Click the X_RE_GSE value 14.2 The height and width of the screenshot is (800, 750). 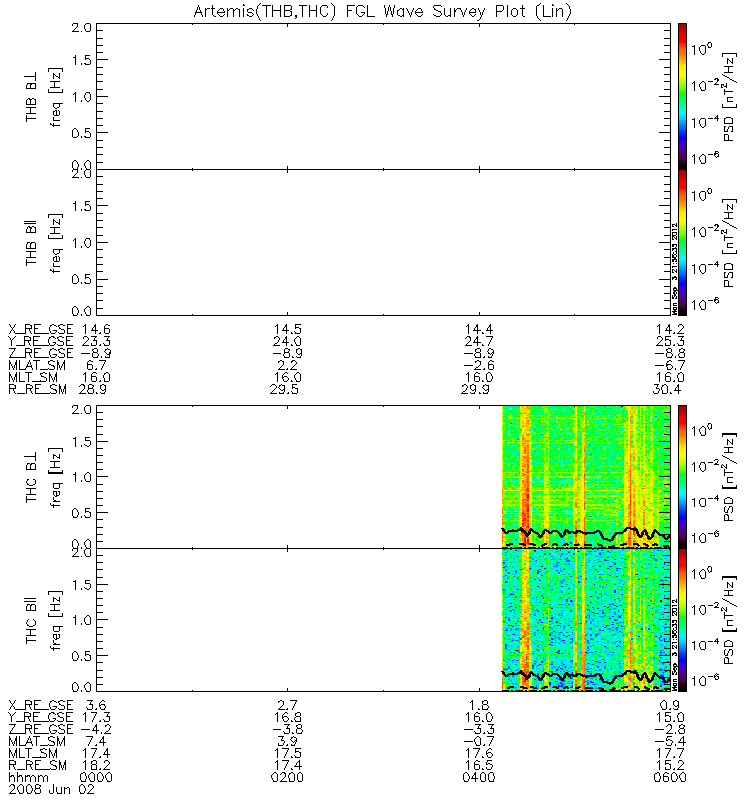coord(670,329)
